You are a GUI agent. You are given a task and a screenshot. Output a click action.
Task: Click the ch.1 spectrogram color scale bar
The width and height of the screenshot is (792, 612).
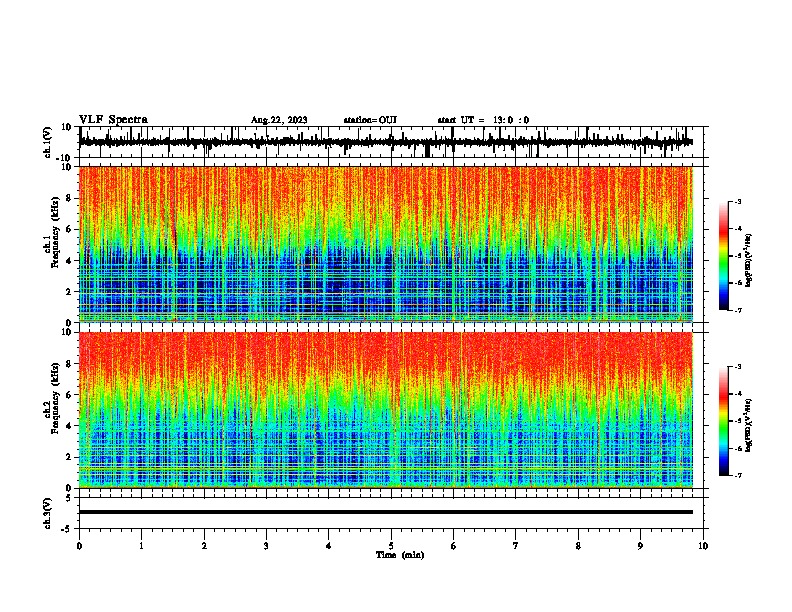(724, 256)
